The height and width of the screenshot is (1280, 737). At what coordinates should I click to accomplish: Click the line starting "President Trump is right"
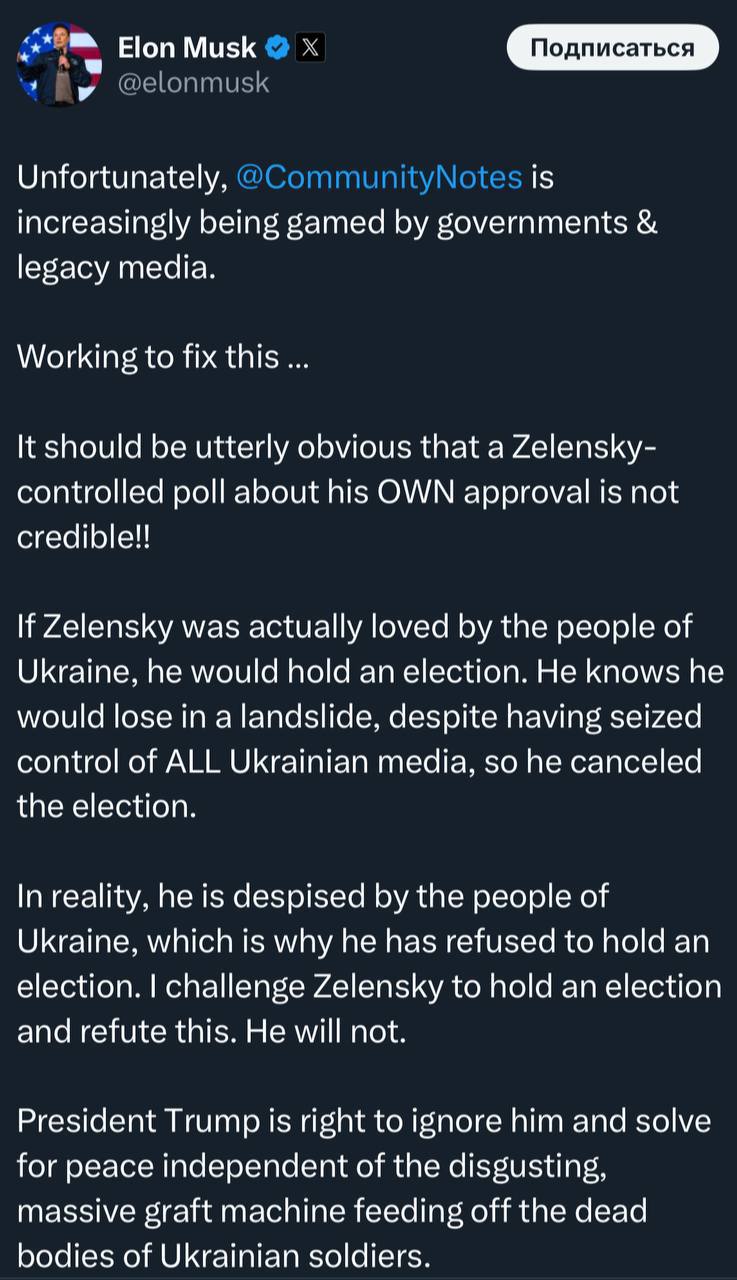click(x=364, y=1121)
